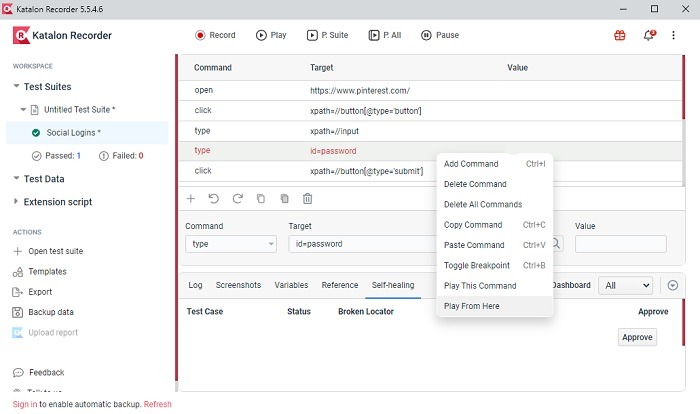Open the All filter dropdown
This screenshot has height=414, width=700.
(625, 285)
